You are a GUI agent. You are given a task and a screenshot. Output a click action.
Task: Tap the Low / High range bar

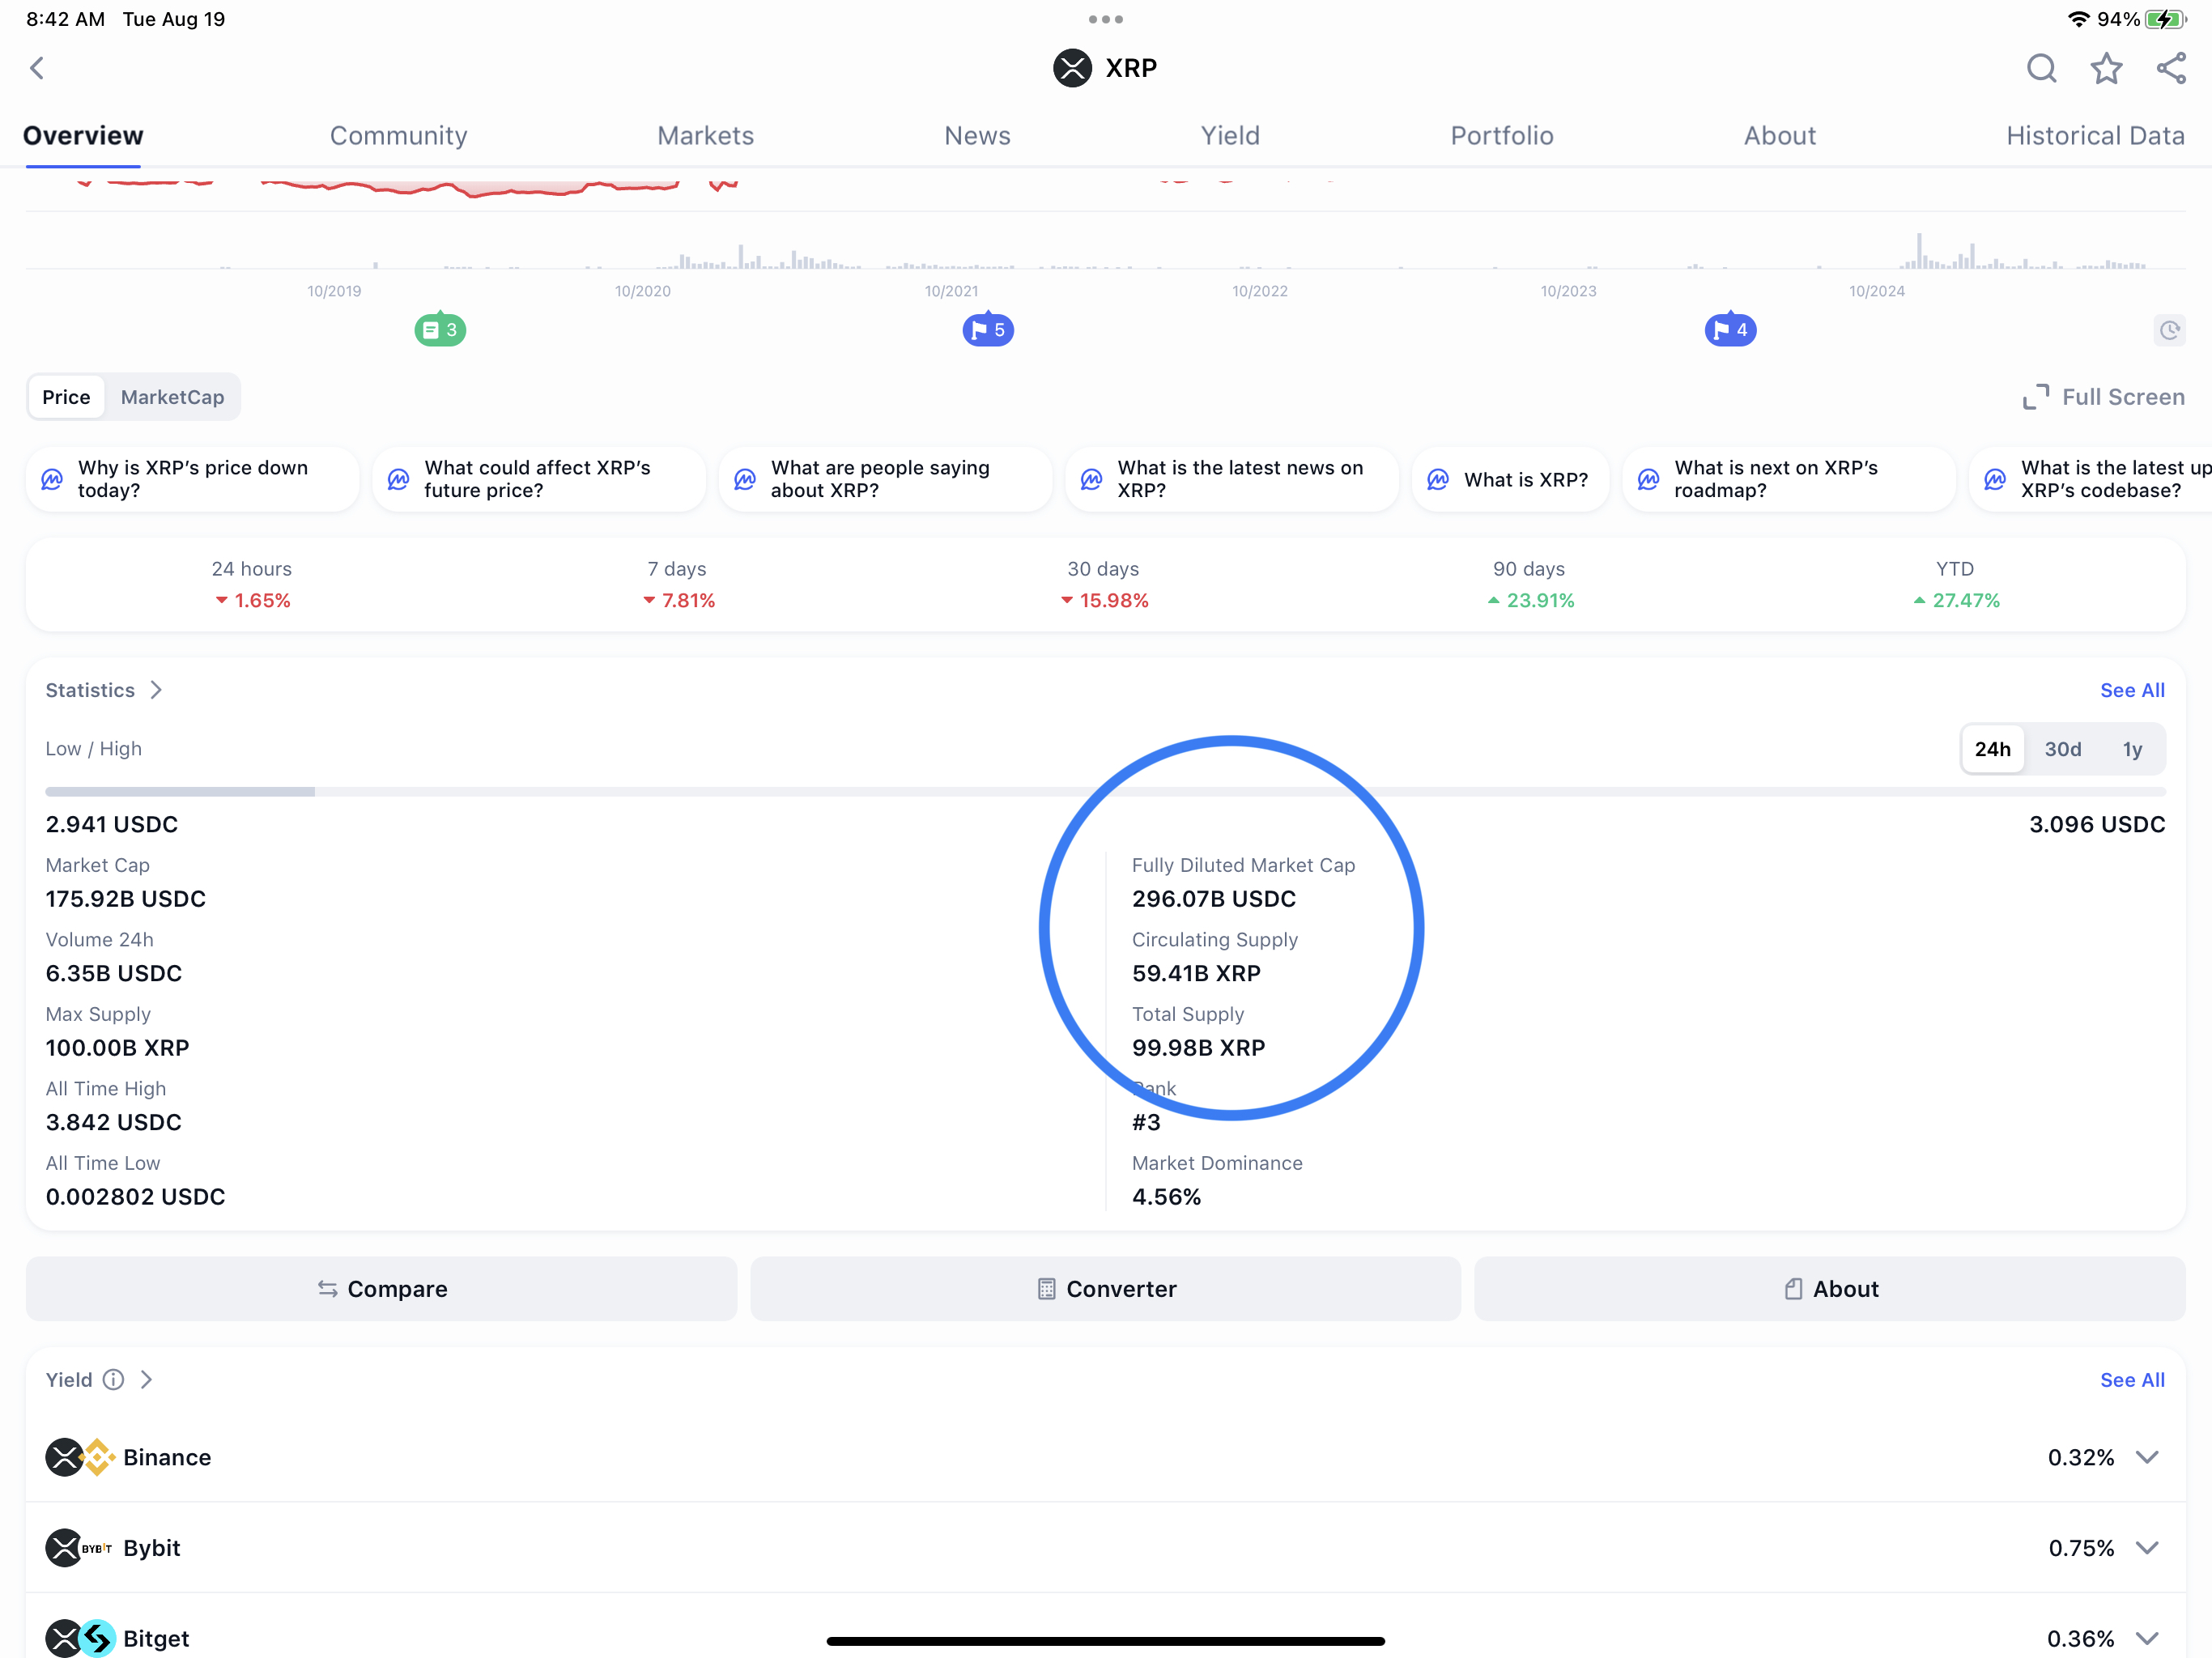point(1105,792)
